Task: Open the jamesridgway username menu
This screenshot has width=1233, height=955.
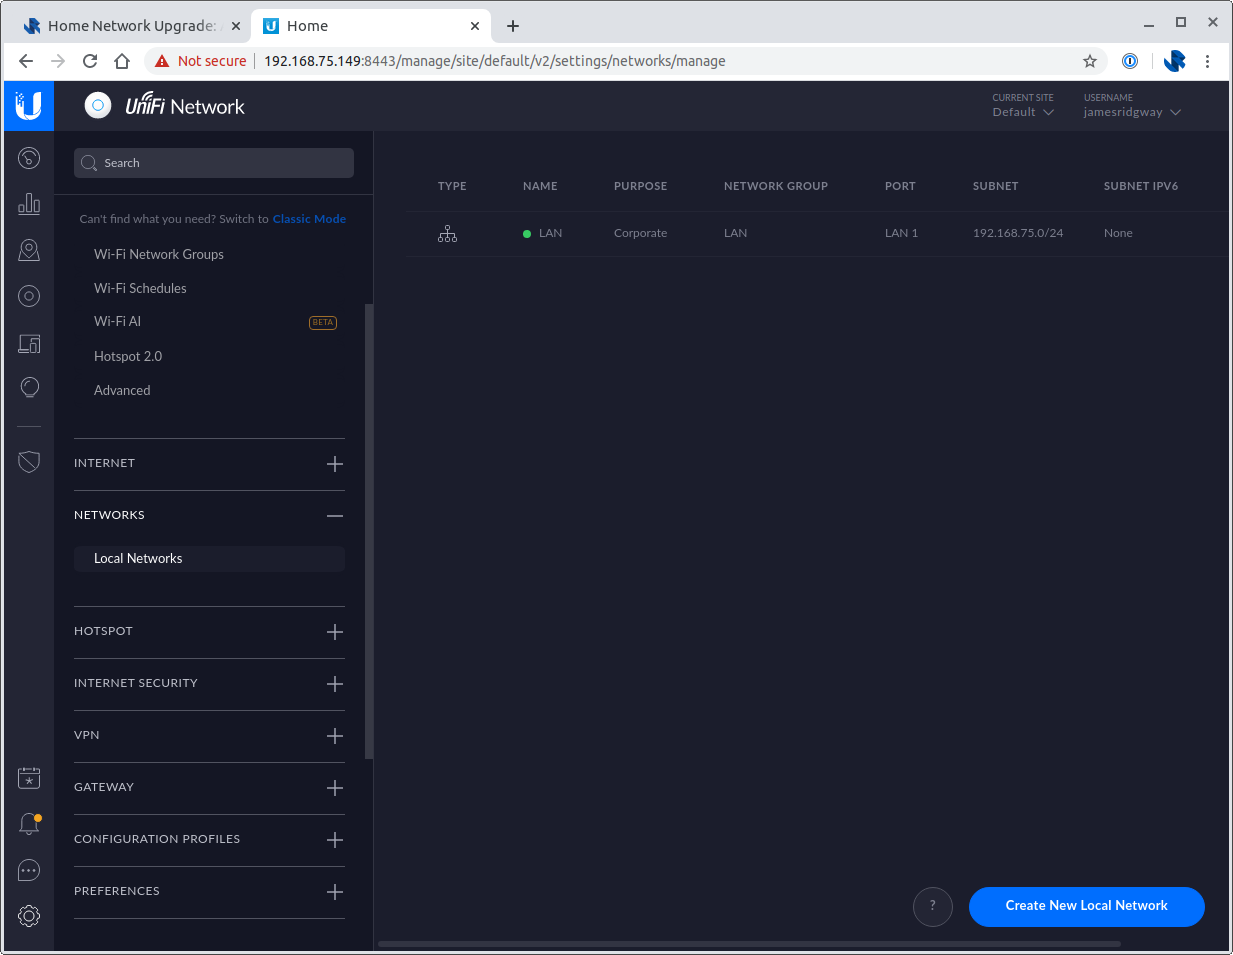Action: click(1131, 111)
